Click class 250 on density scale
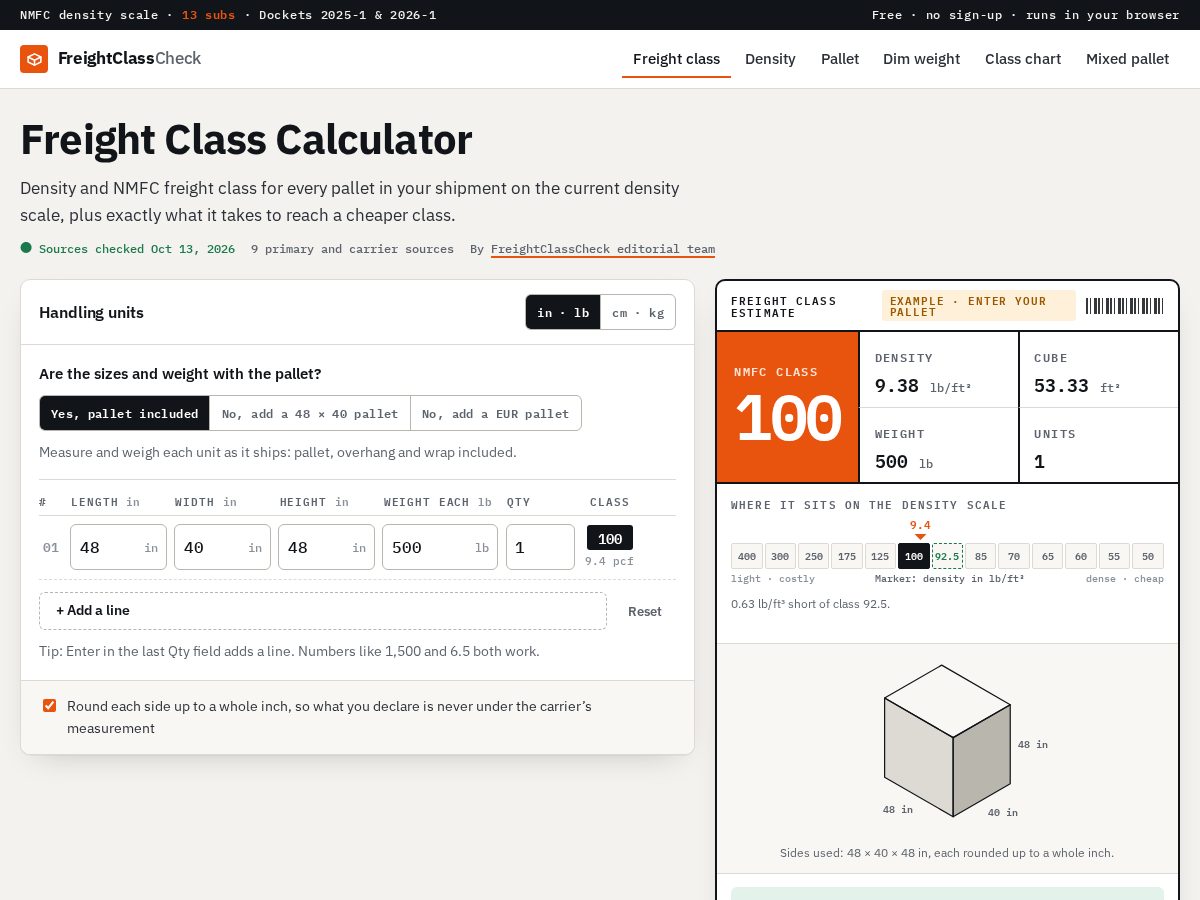 pyautogui.click(x=813, y=556)
